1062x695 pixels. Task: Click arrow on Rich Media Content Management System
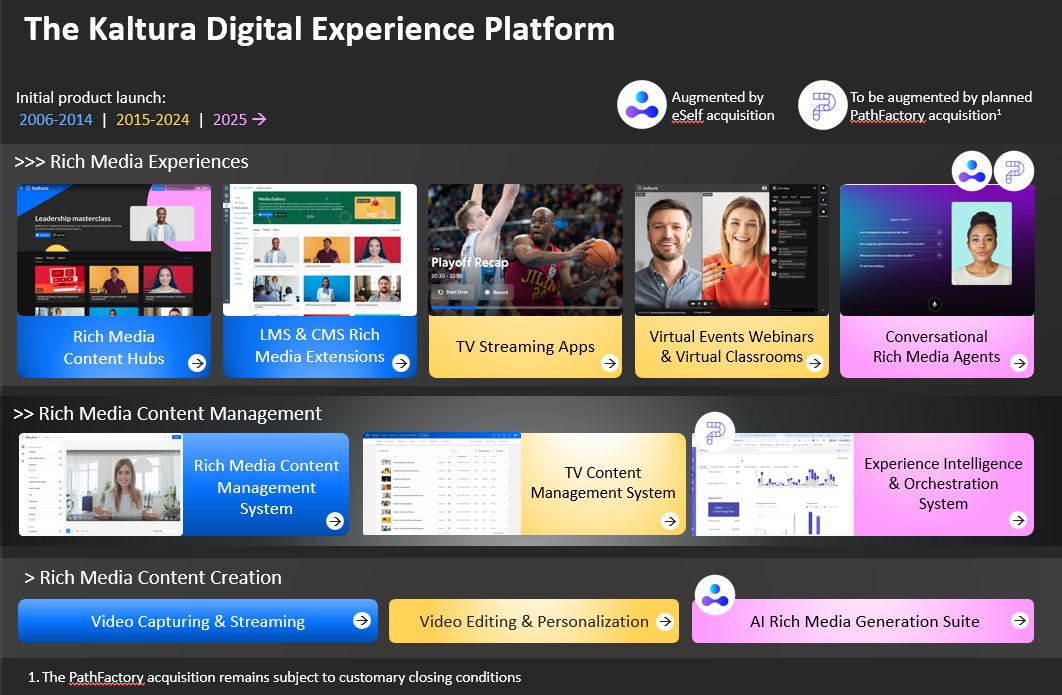click(334, 520)
